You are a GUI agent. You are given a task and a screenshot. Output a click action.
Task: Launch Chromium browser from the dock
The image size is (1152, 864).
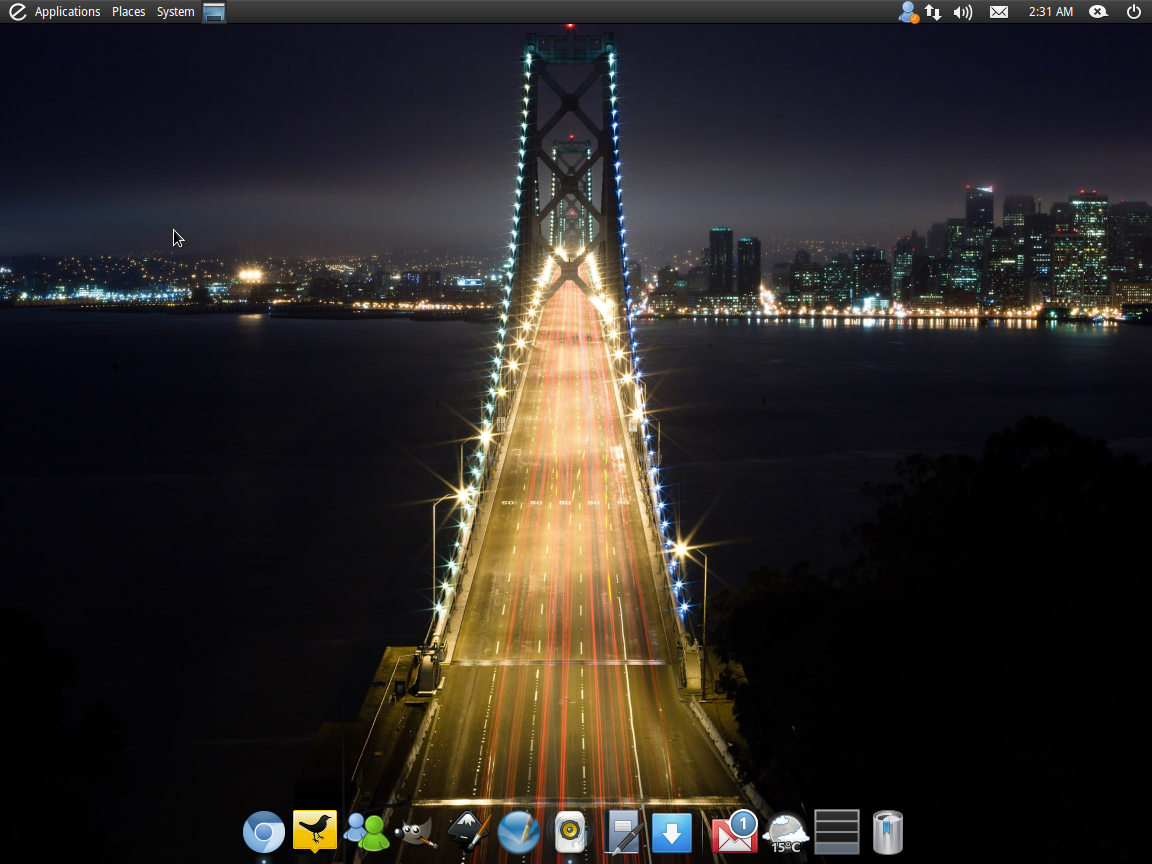[264, 832]
